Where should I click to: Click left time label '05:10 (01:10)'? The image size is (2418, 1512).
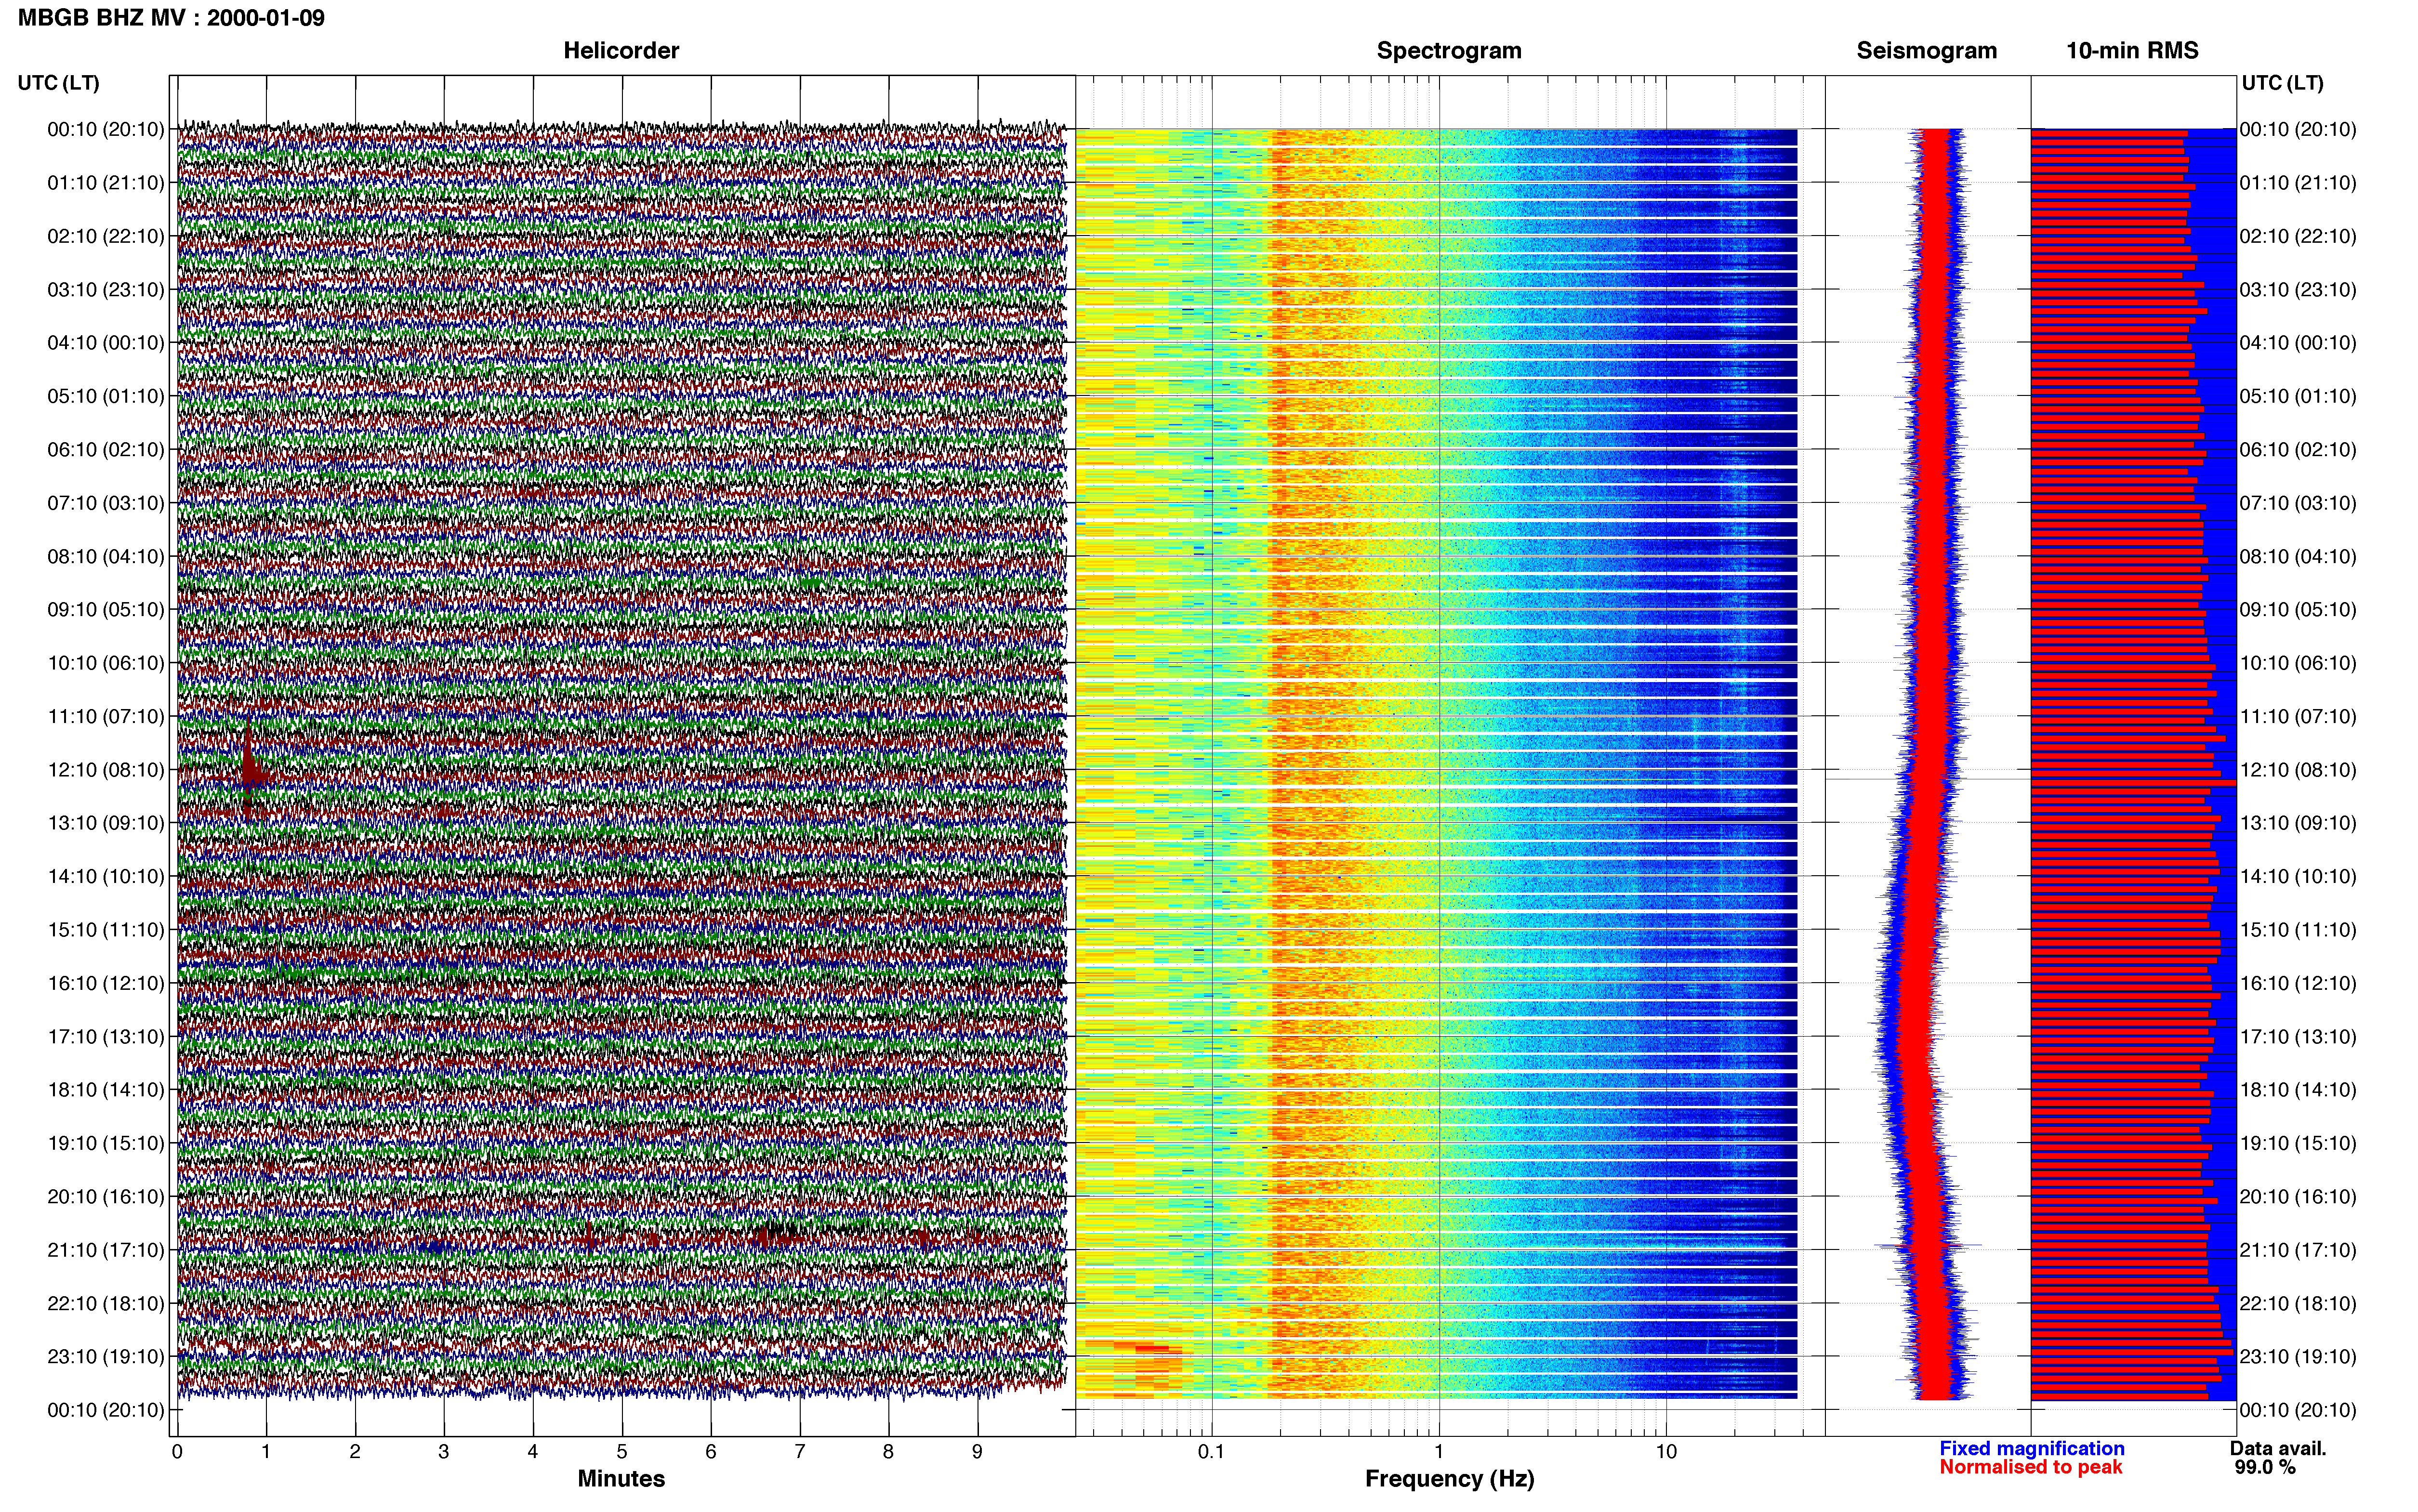click(106, 396)
